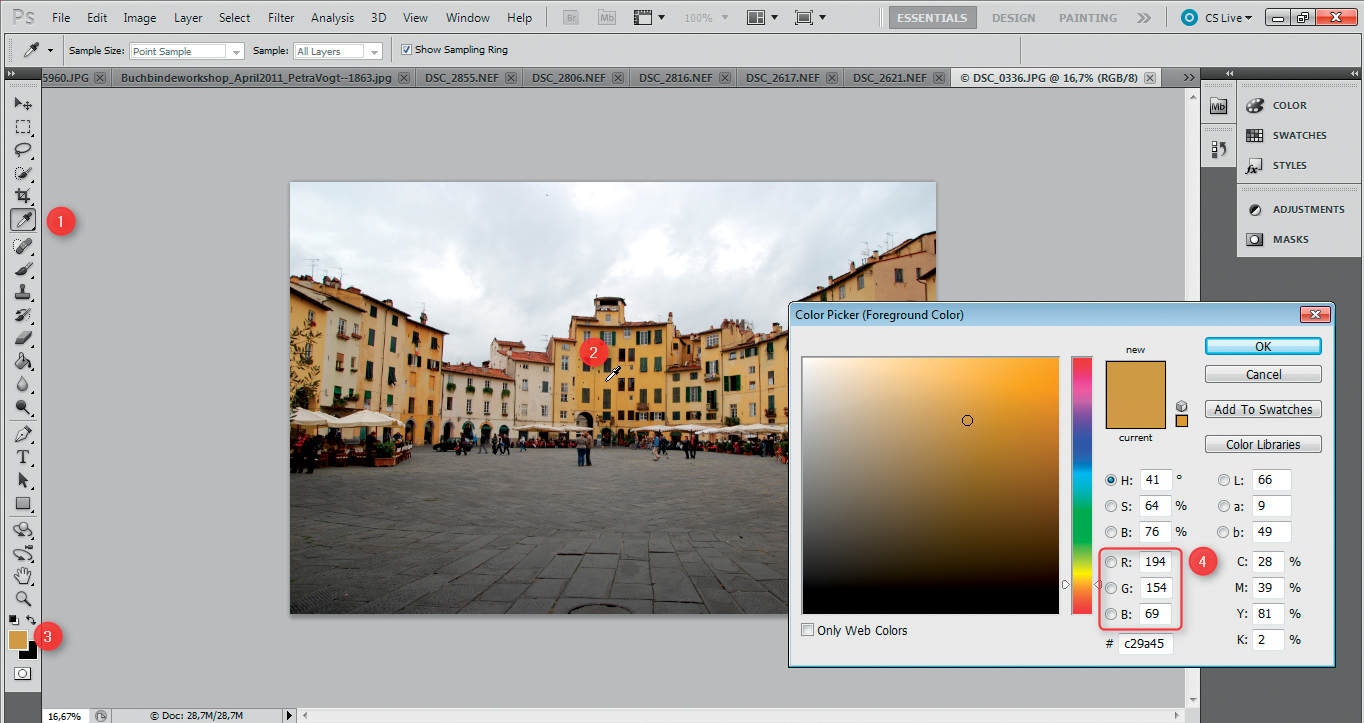Open the Analysis menu
Screen dimensions: 1364x723
(332, 18)
